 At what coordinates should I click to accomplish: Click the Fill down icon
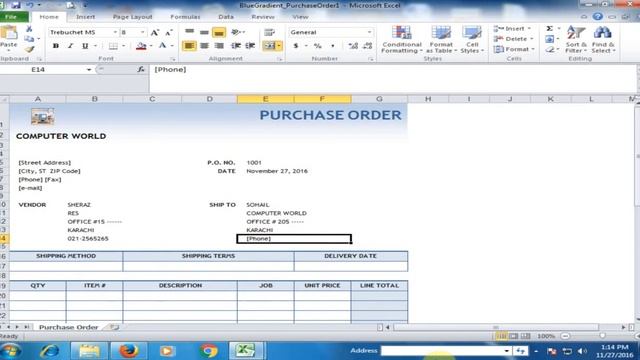[550, 39]
